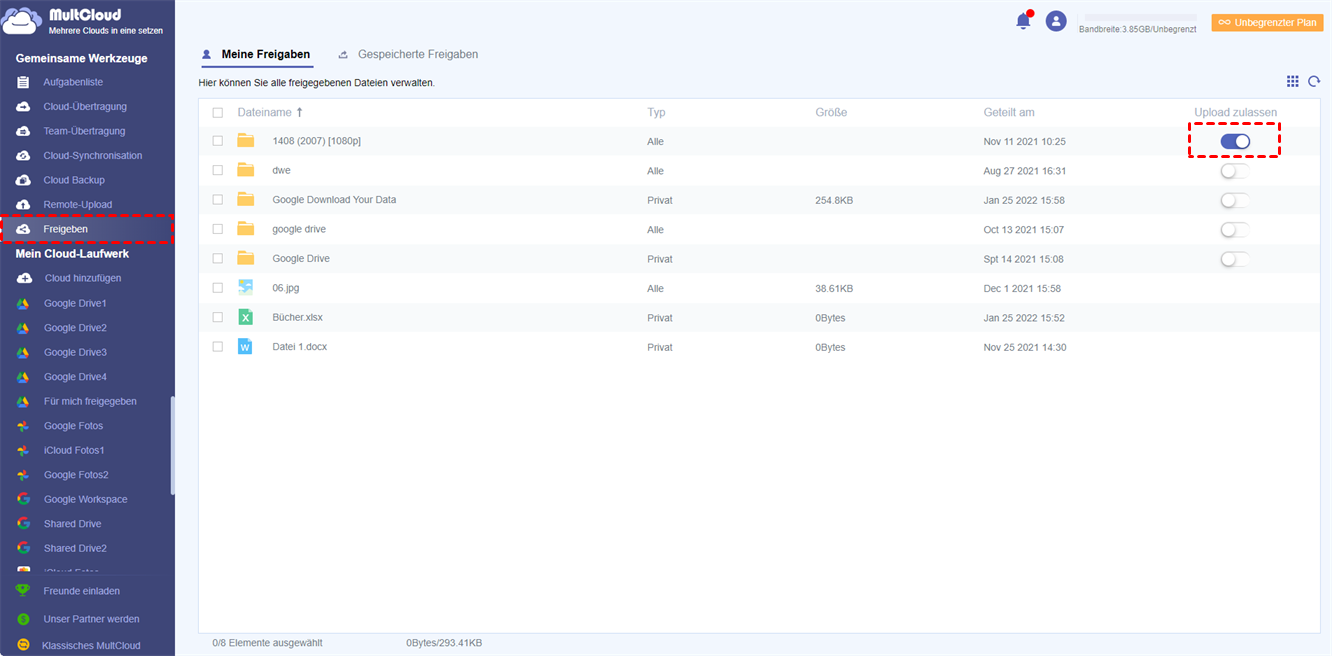The height and width of the screenshot is (656, 1332).
Task: Enable upload toggle for lowercase google drive
Action: 1235,230
